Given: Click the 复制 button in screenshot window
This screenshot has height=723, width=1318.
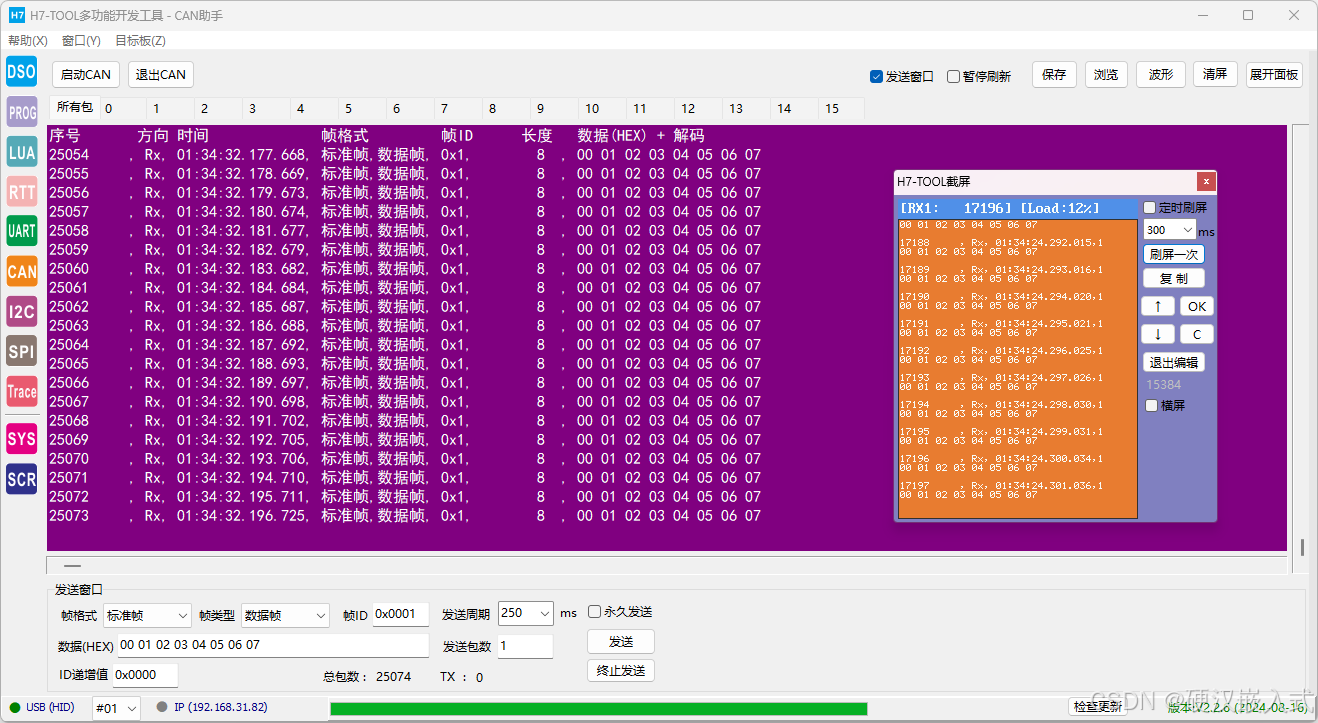Looking at the screenshot, I should pos(1174,278).
